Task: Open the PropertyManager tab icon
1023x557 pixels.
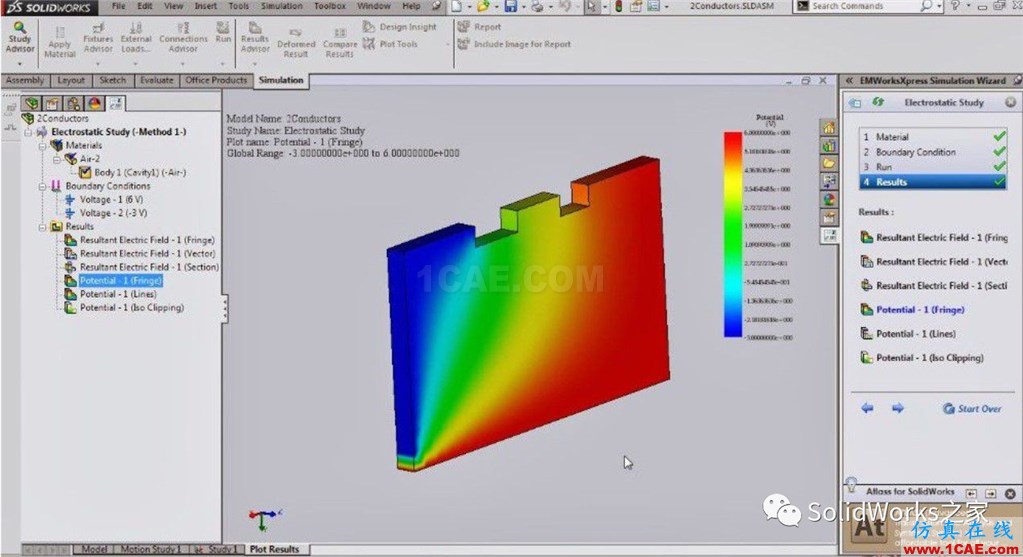Action: coord(52,103)
